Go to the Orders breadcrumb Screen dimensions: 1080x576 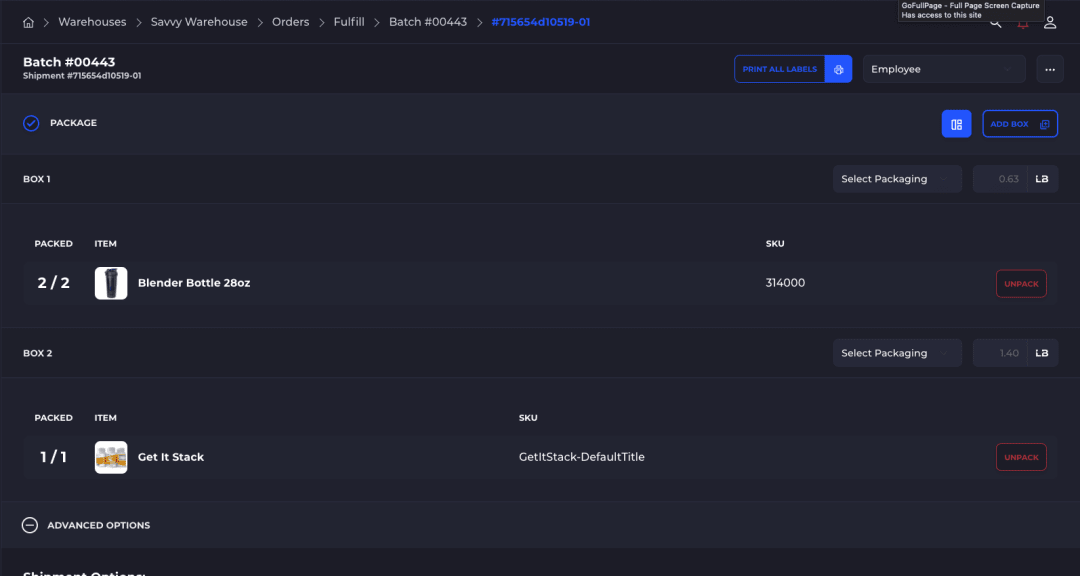(x=291, y=22)
